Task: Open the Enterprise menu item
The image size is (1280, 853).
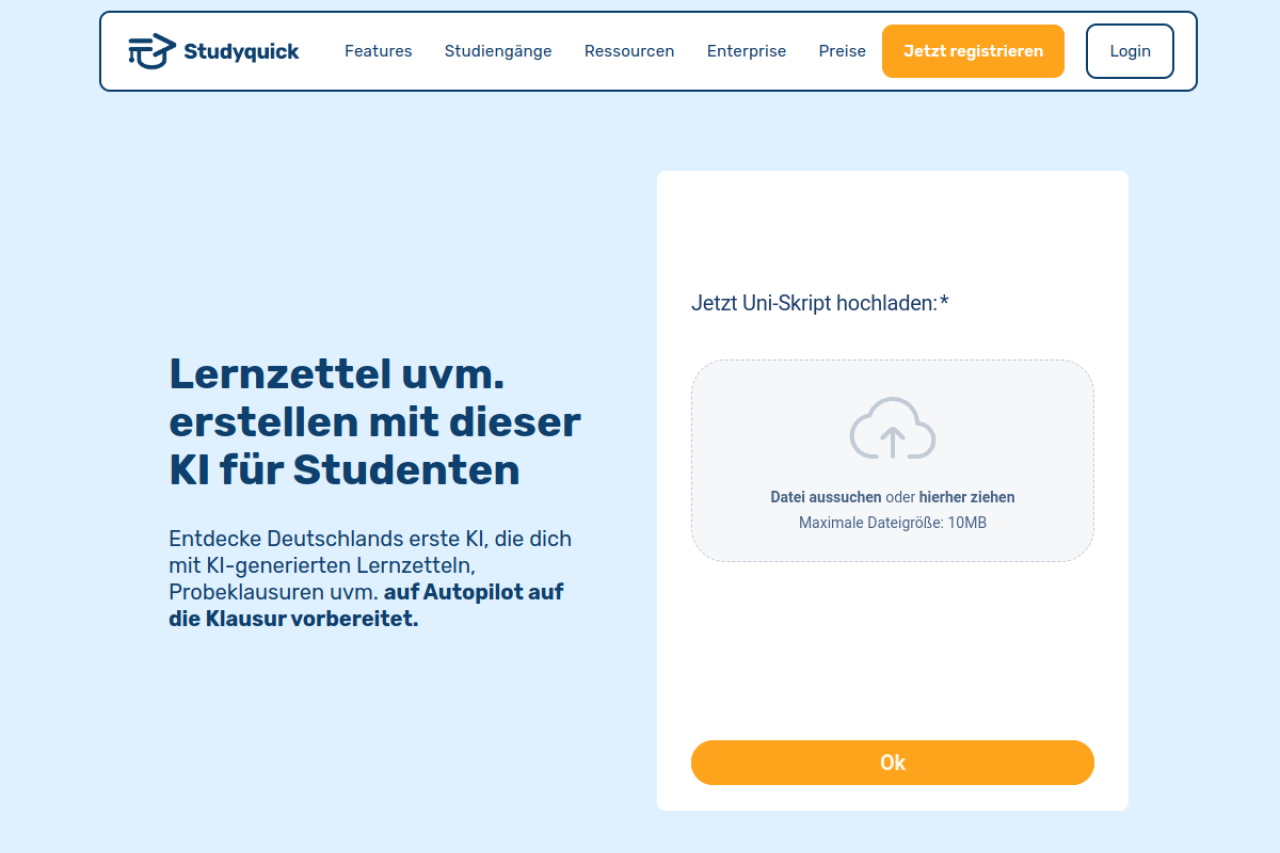Action: (x=746, y=51)
